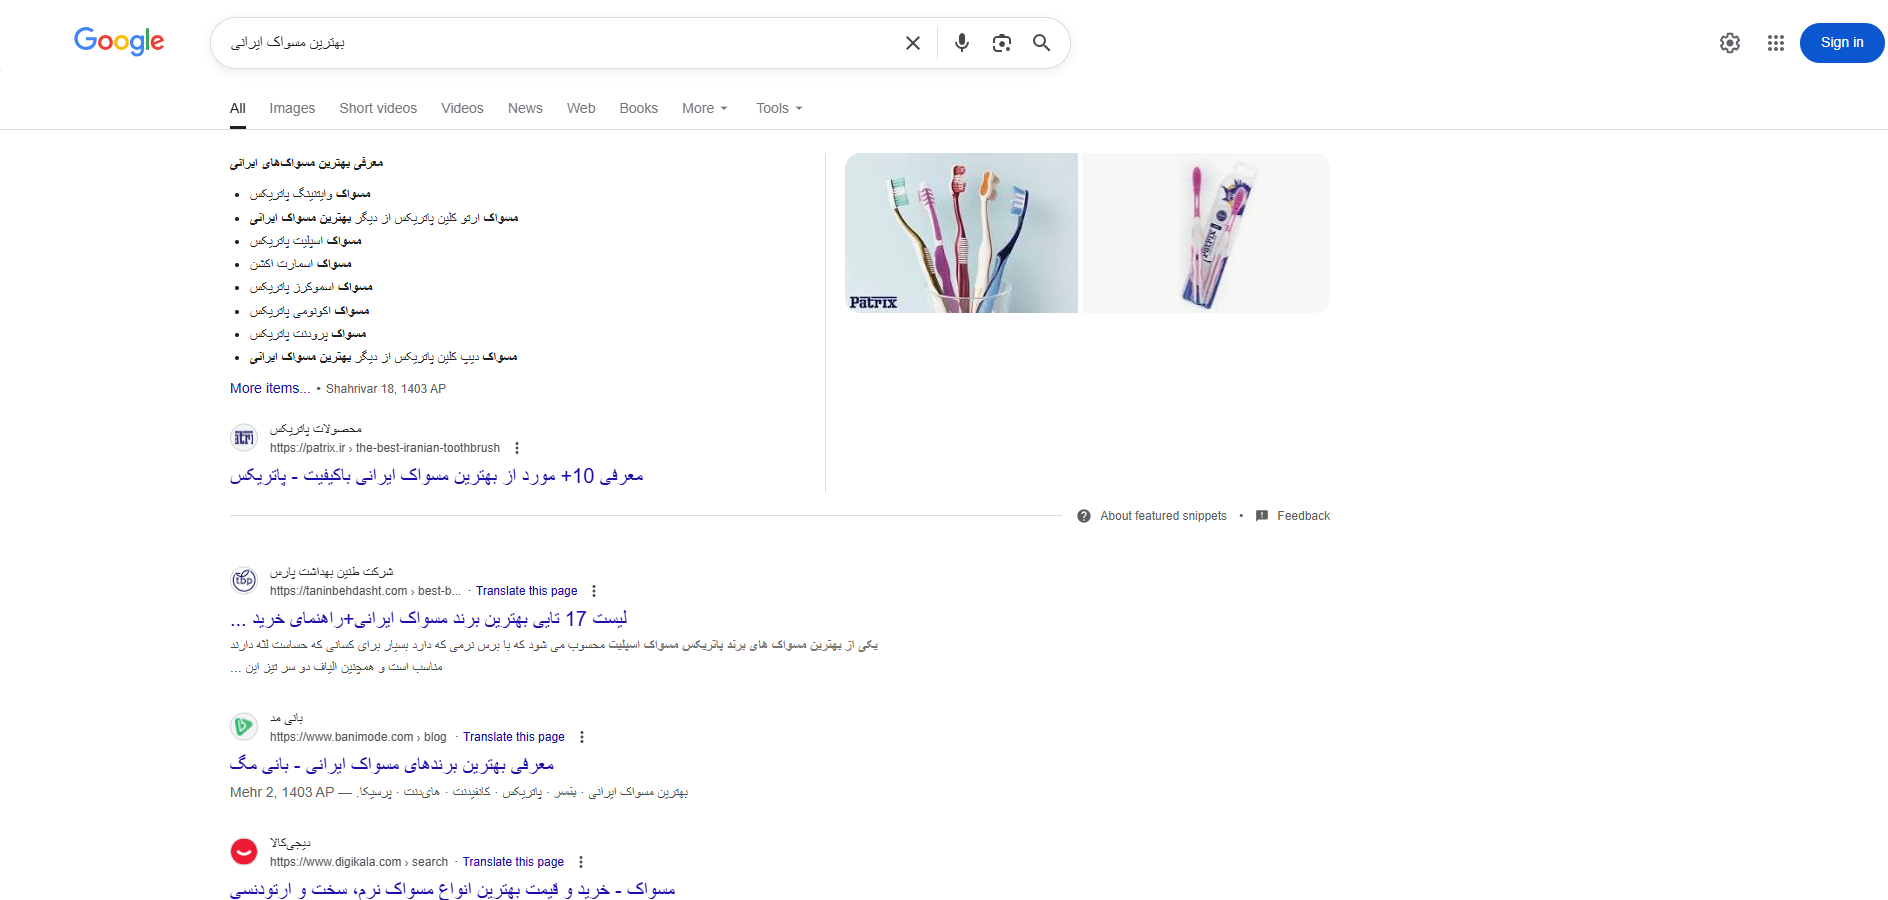The height and width of the screenshot is (900, 1888).
Task: Open the Google apps grid
Action: coord(1776,43)
